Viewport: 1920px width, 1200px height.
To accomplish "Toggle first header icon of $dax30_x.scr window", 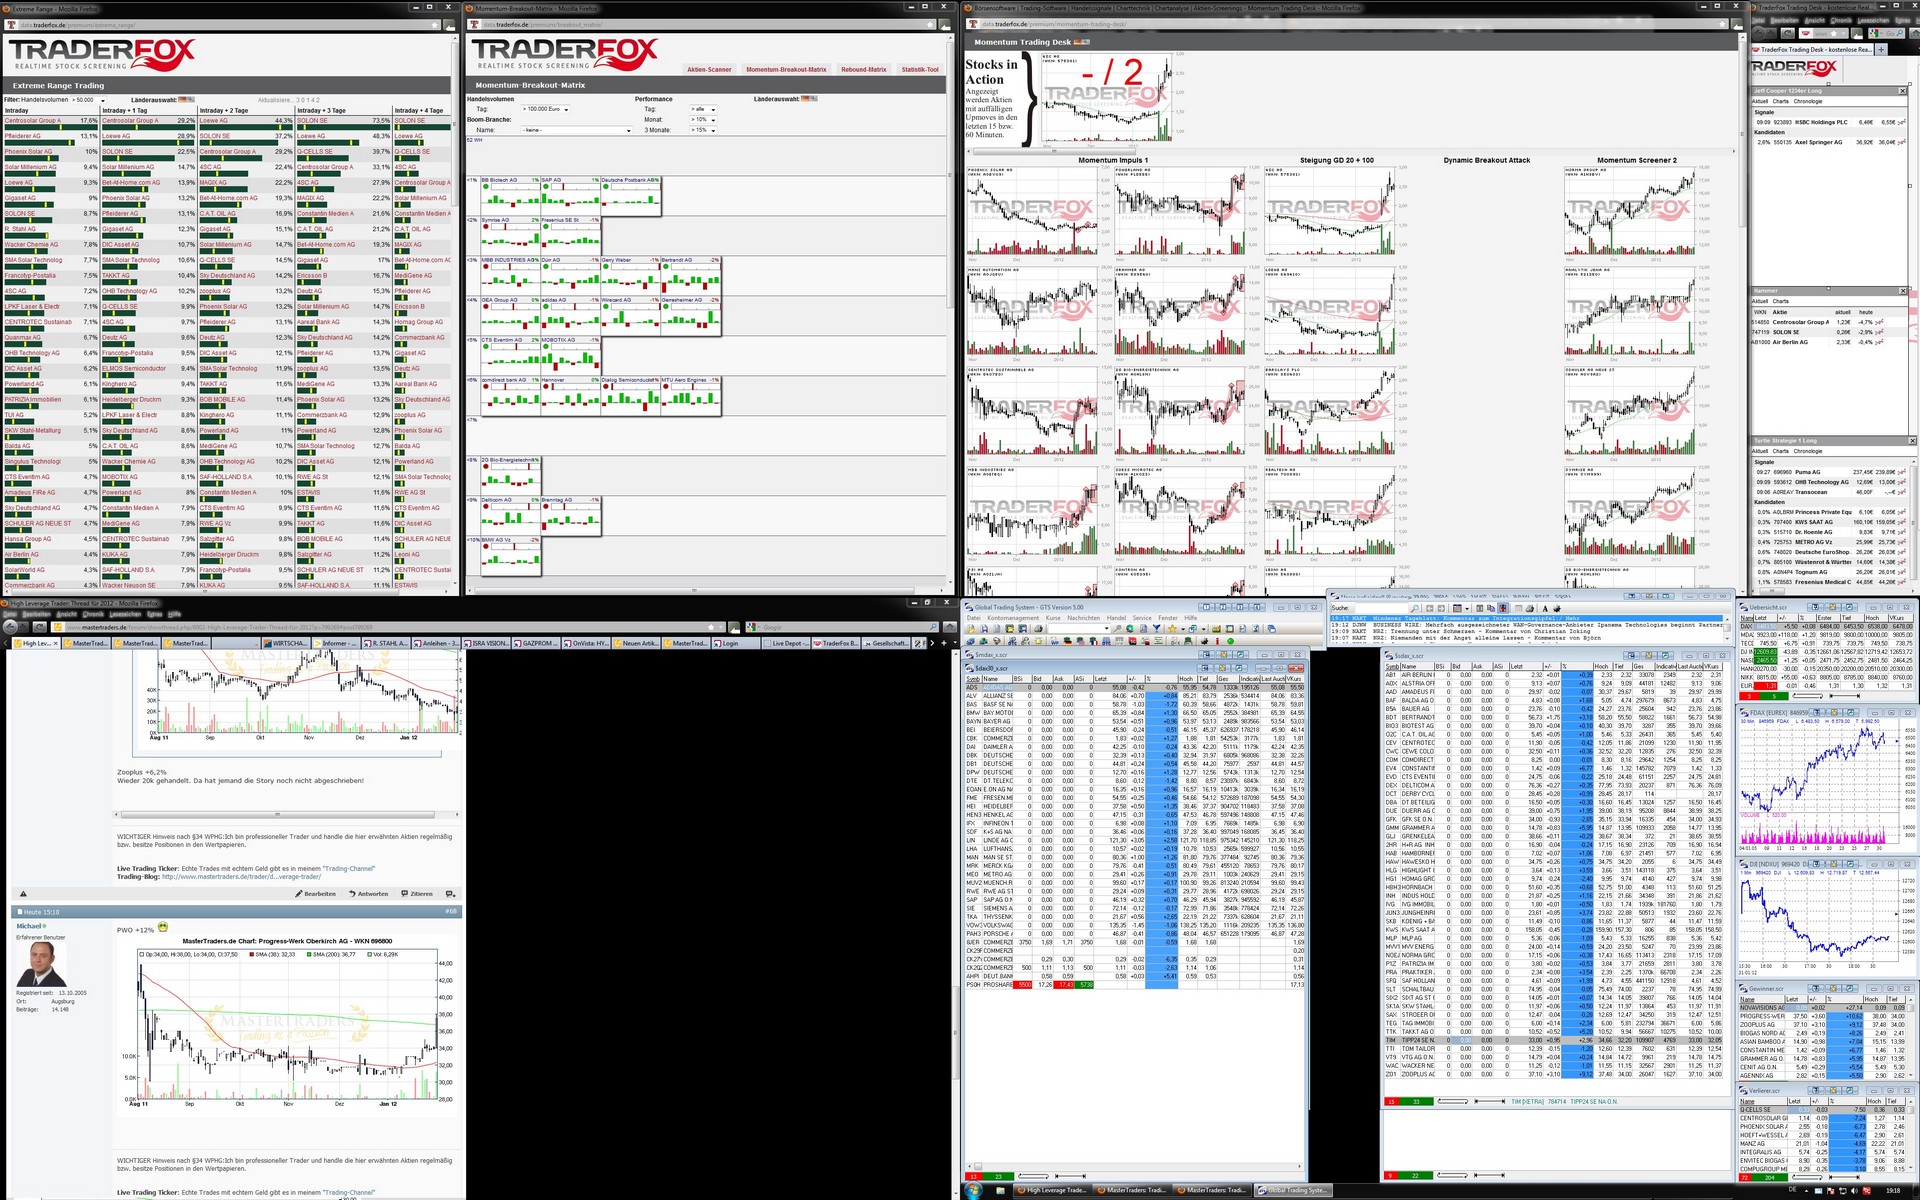I will pos(1205,668).
